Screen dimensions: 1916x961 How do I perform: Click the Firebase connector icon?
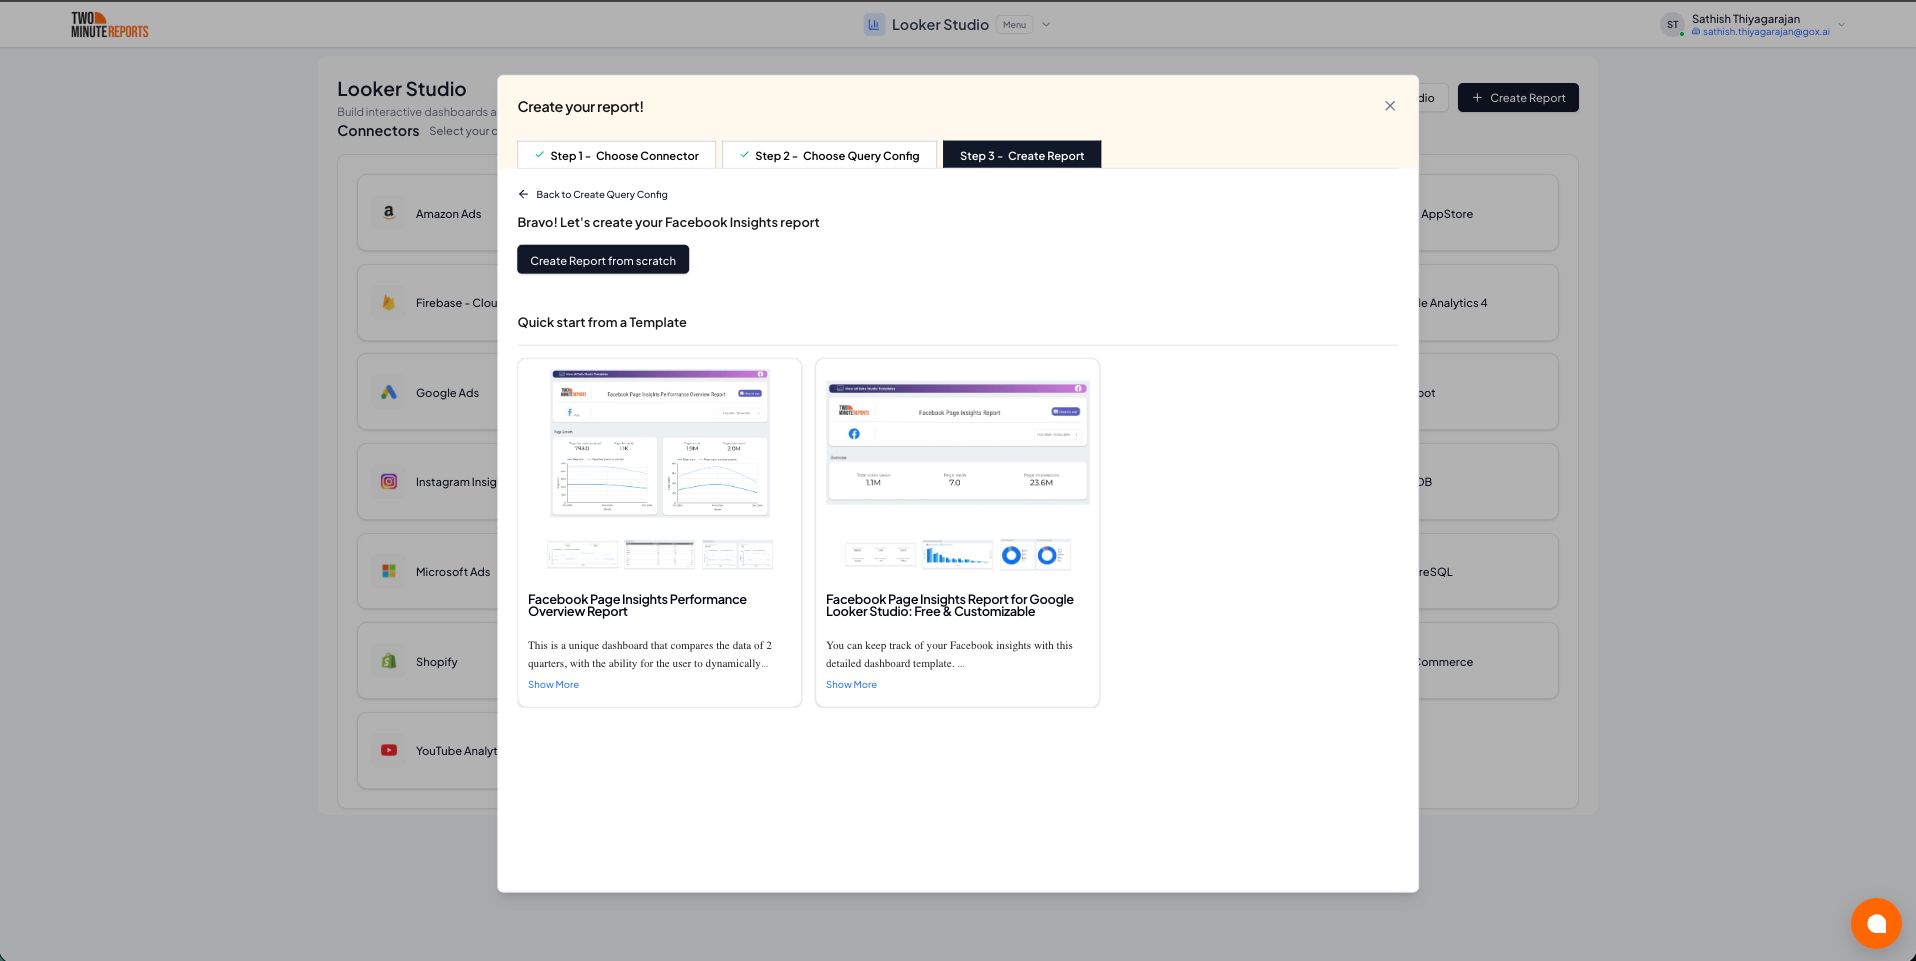click(388, 302)
